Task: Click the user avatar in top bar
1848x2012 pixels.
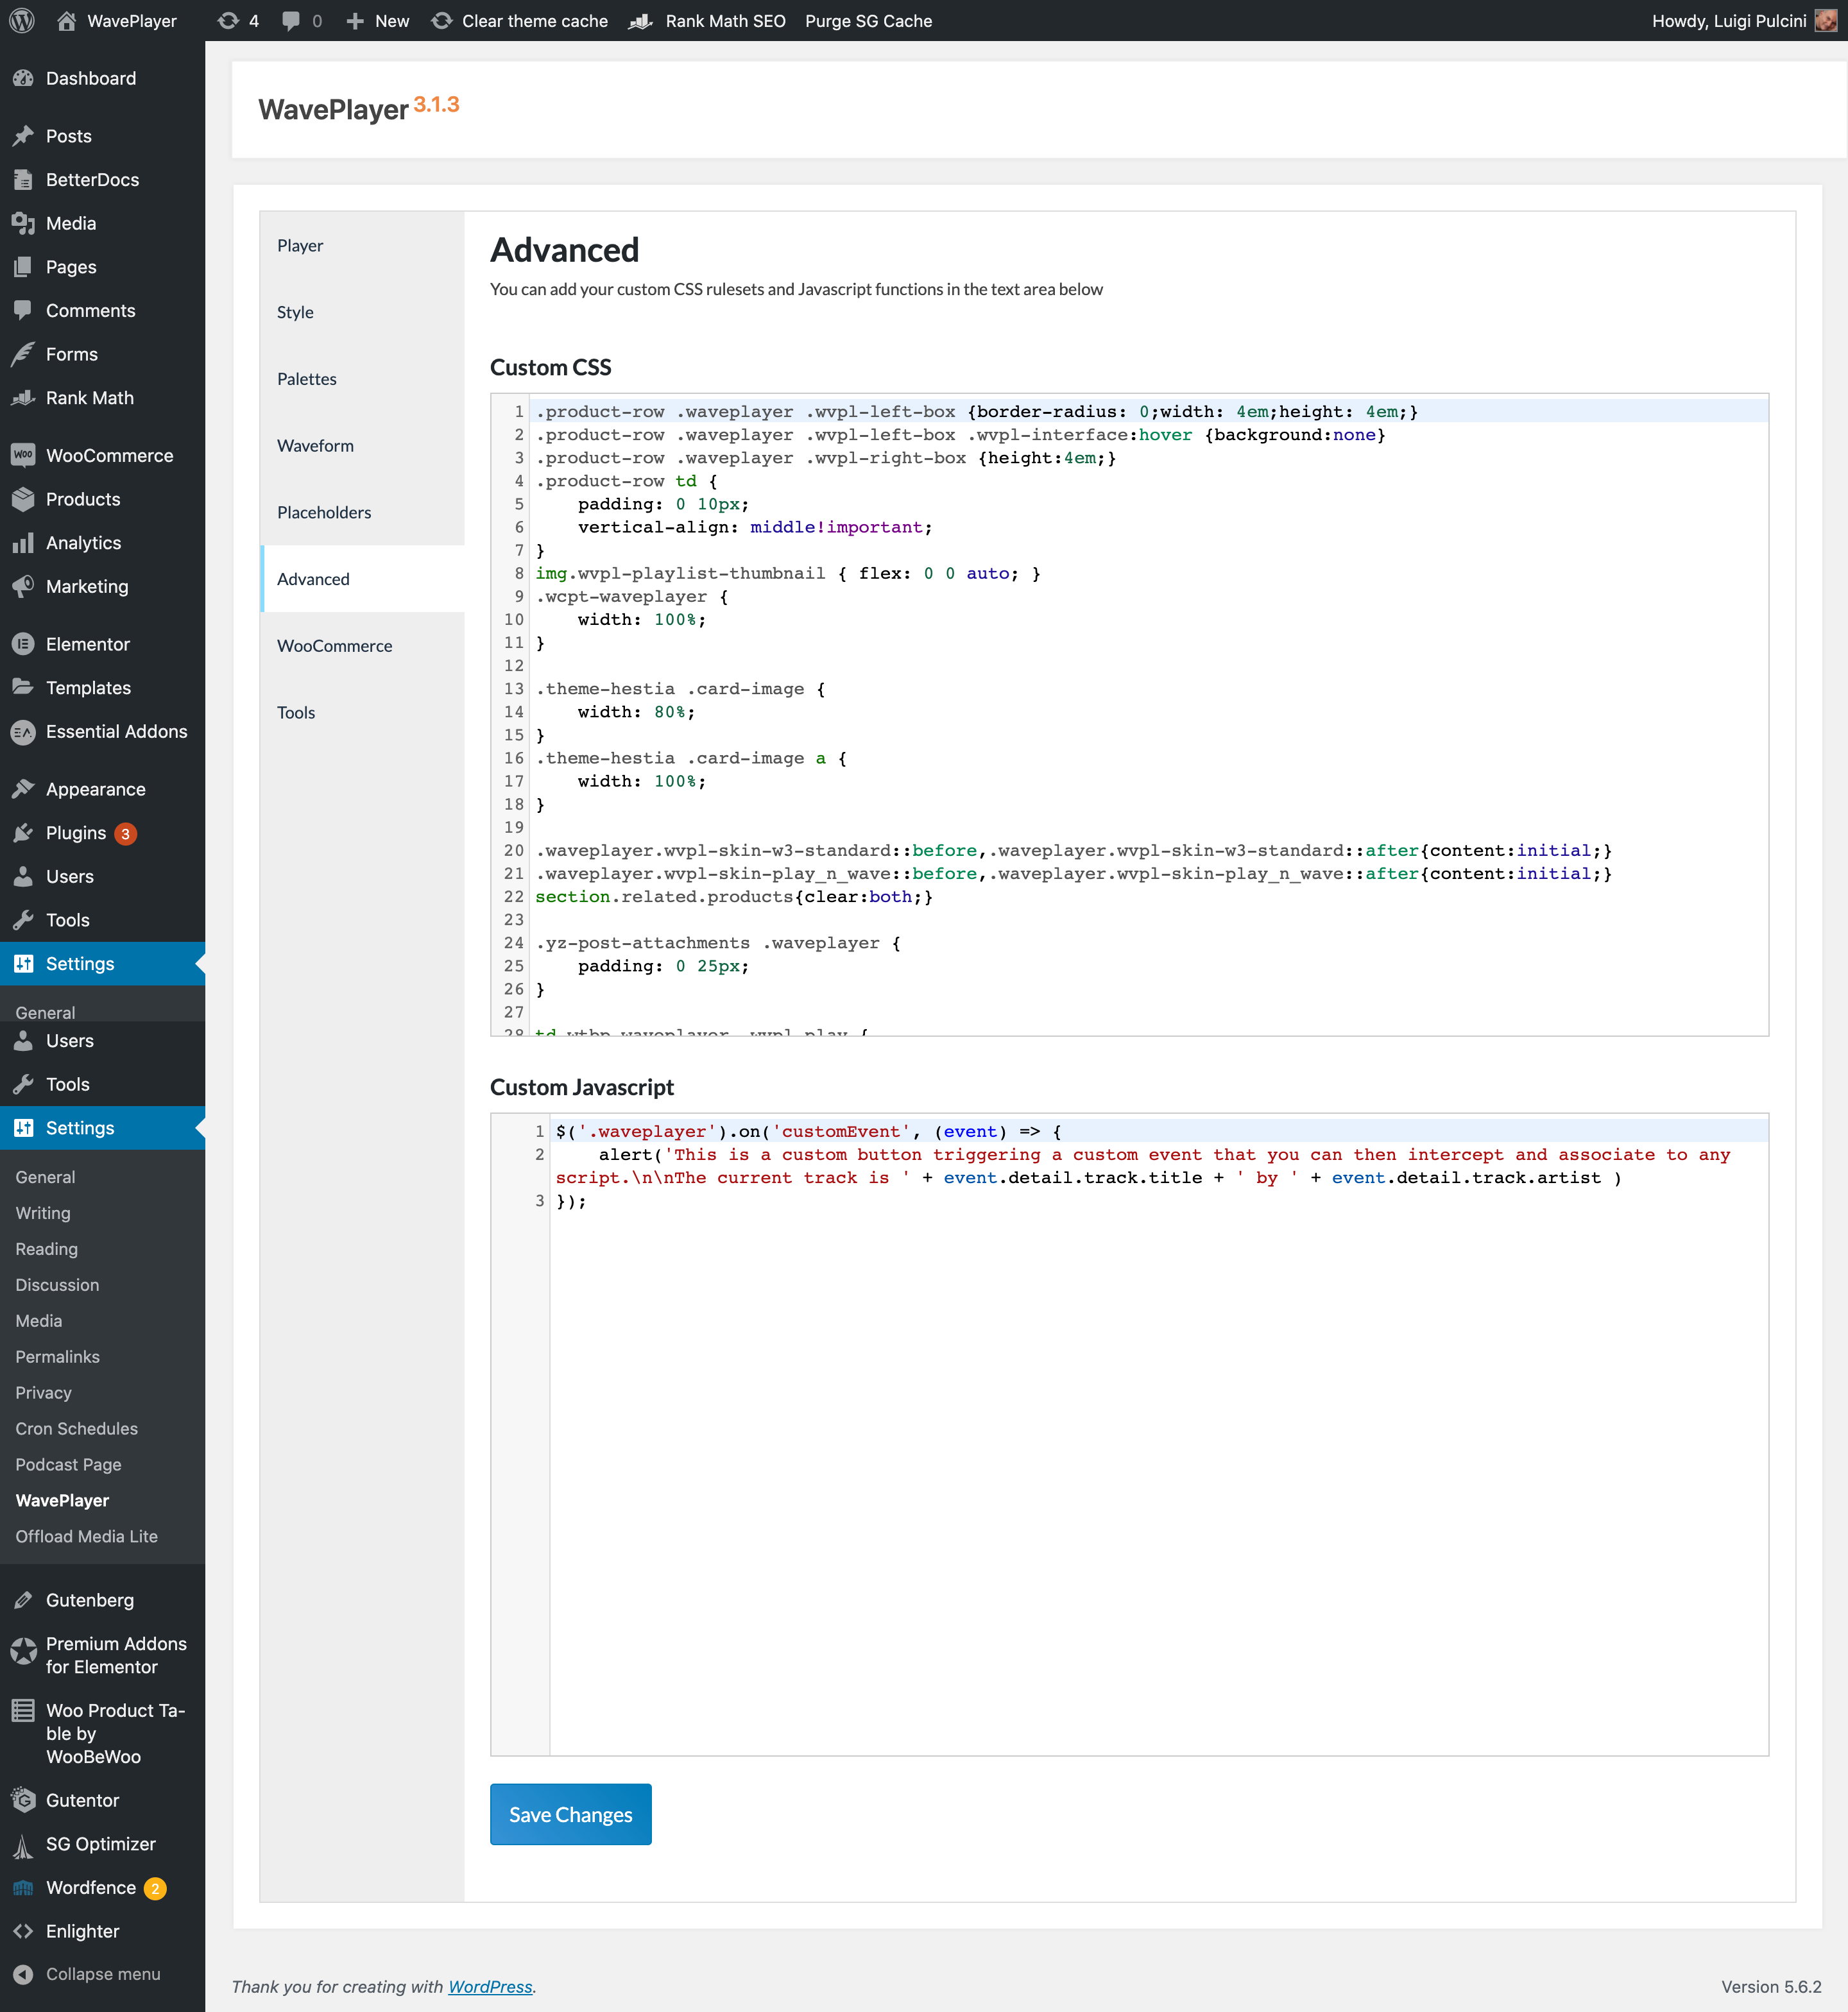Action: 1825,21
